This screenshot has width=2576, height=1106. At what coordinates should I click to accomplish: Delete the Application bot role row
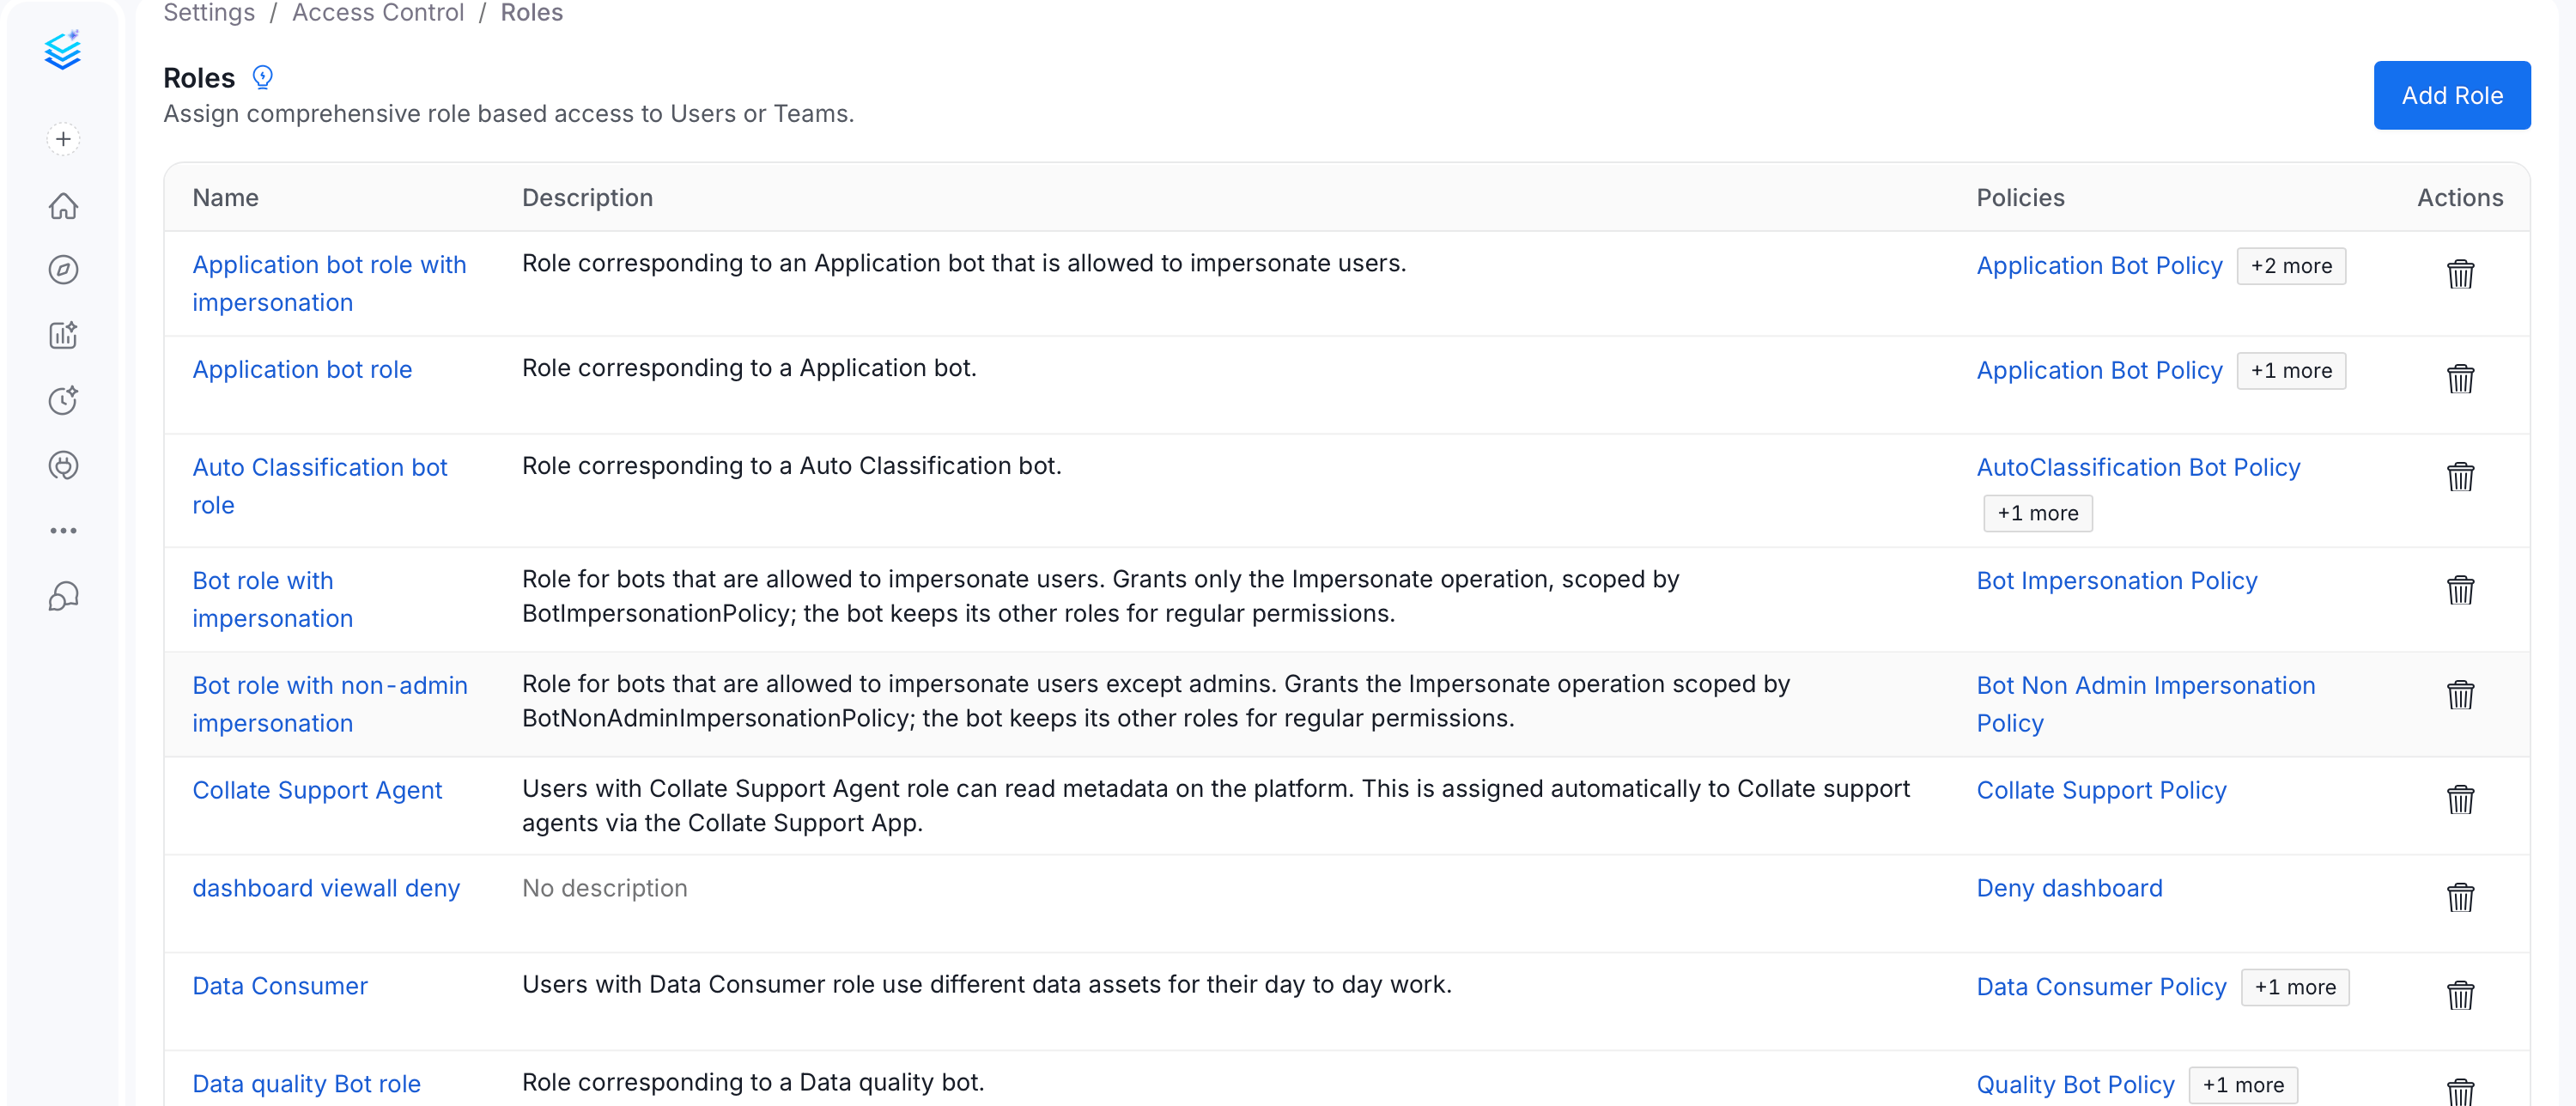(2460, 379)
